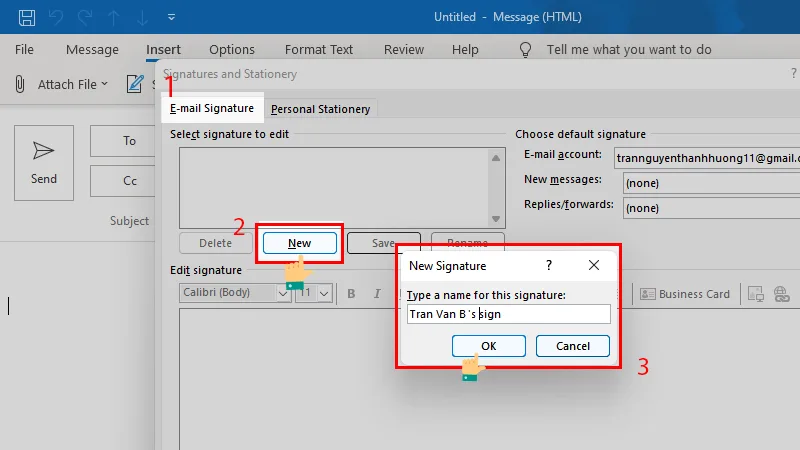Click the Bold formatting icon in signature editor
800x450 pixels.
click(351, 294)
